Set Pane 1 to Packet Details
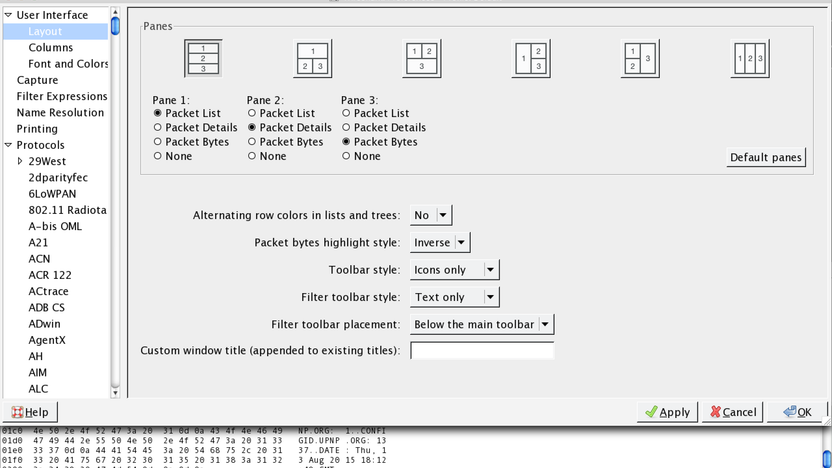Viewport: 832px width, 468px height. pyautogui.click(x=195, y=127)
